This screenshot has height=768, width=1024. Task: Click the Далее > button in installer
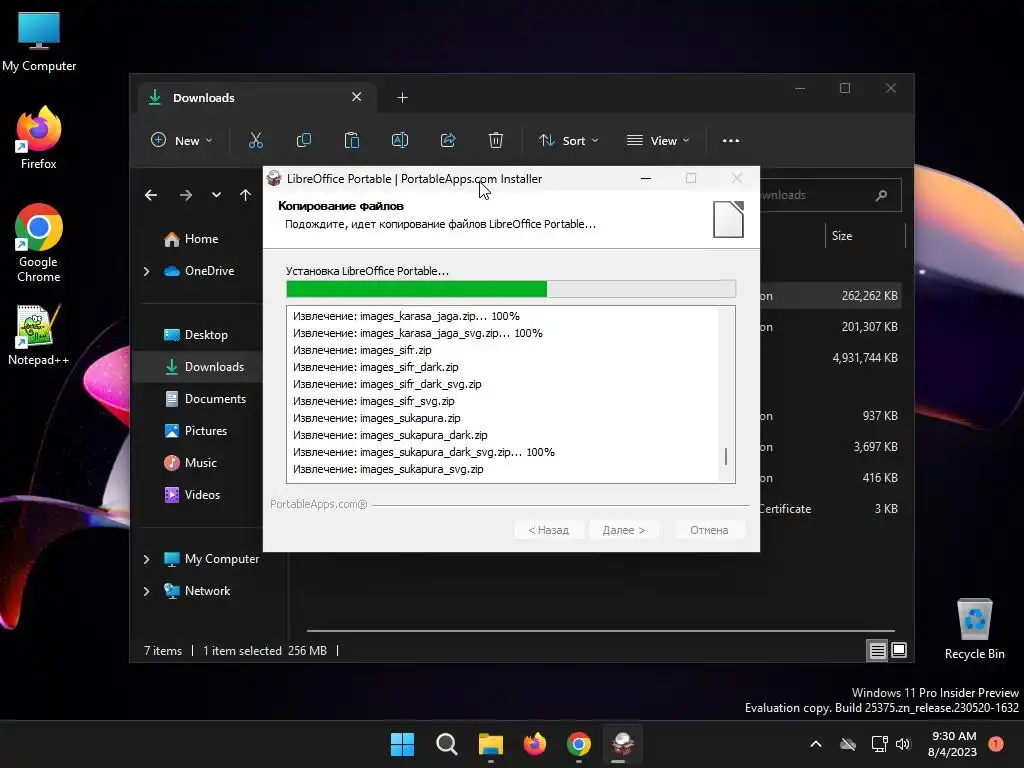point(624,530)
